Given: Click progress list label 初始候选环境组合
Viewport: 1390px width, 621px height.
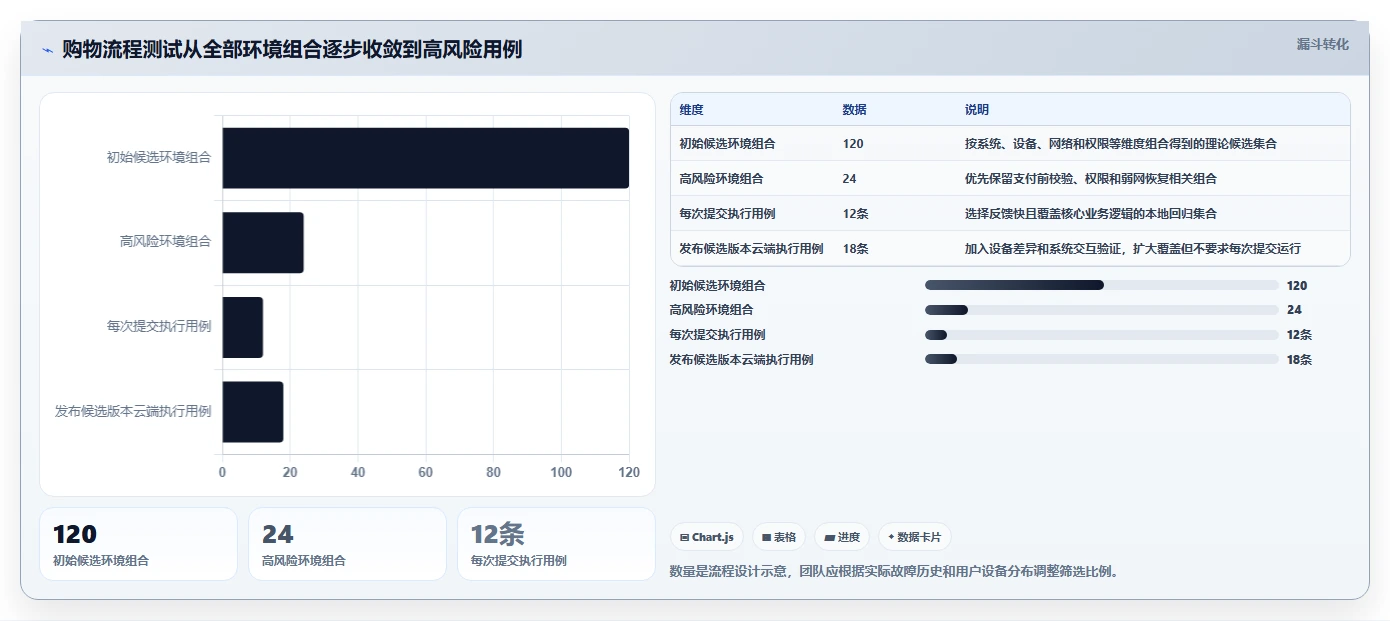Looking at the screenshot, I should [717, 286].
